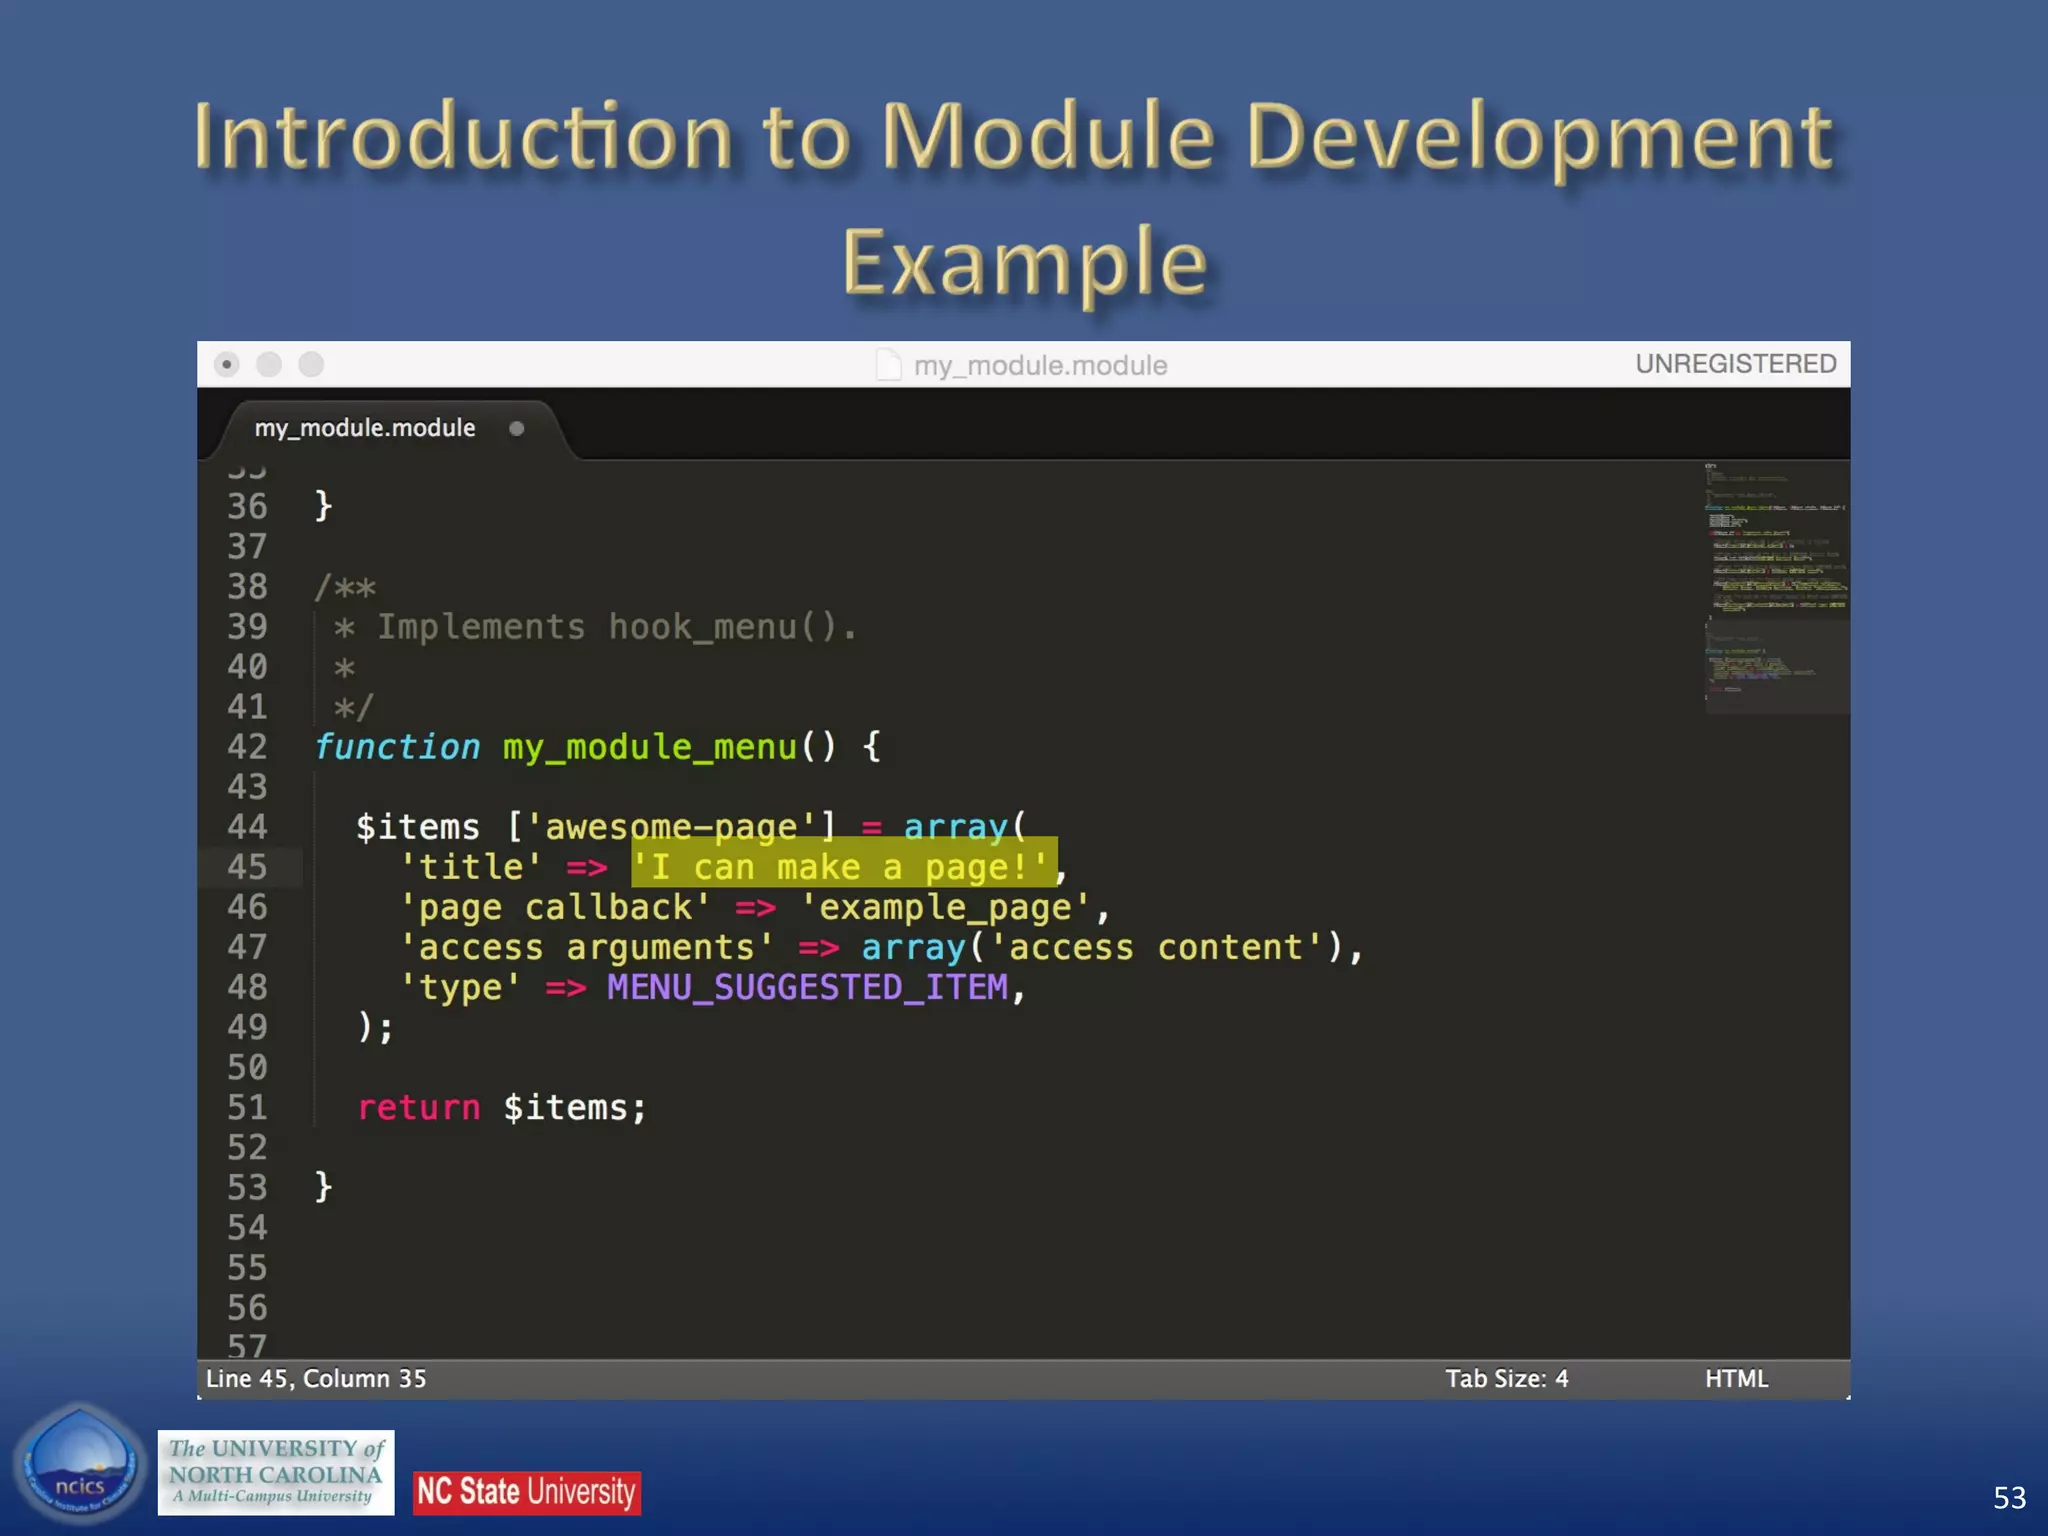Click the return keyword on line 51
The image size is (2048, 1536).
(419, 1108)
